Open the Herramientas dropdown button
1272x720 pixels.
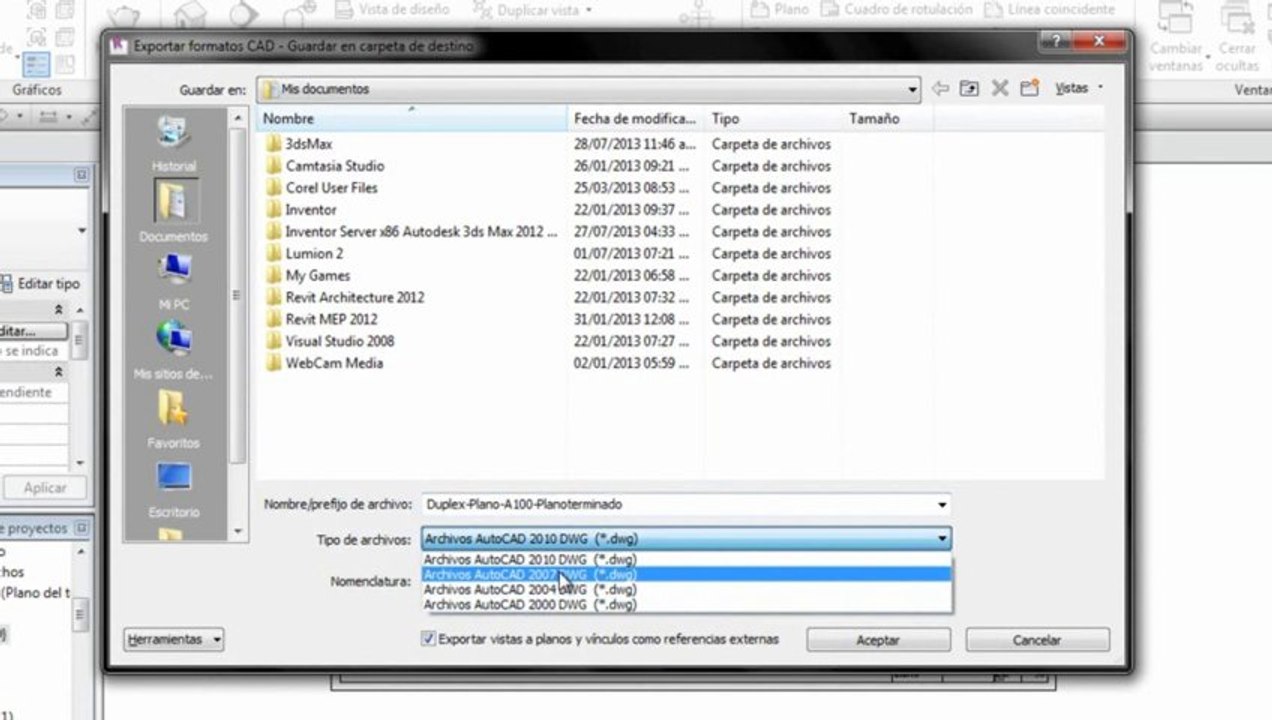(x=174, y=639)
